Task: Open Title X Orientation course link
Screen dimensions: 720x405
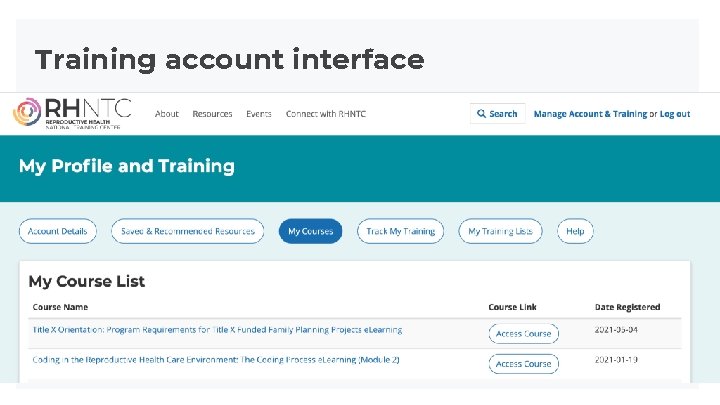Action: pos(217,330)
